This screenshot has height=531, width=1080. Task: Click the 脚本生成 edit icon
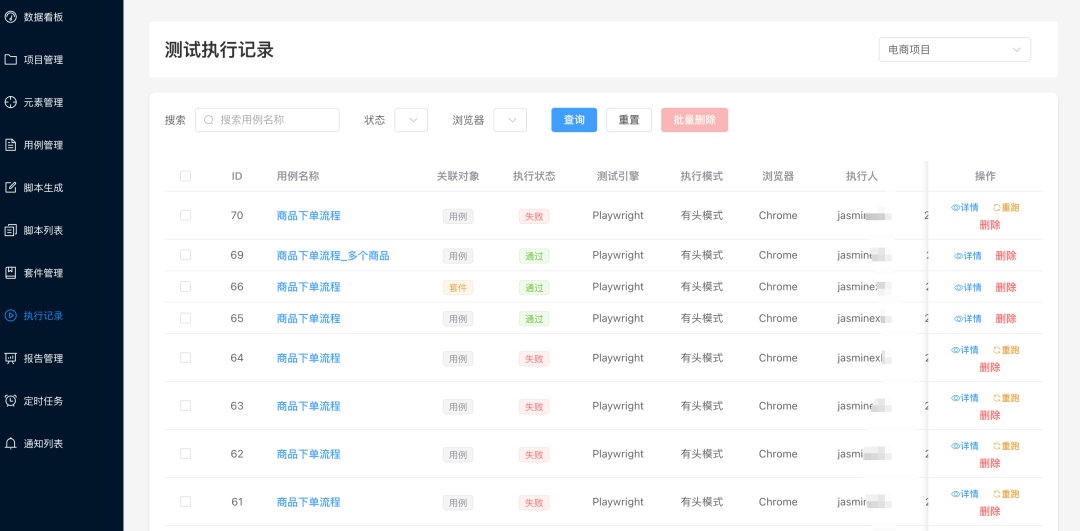[10, 187]
